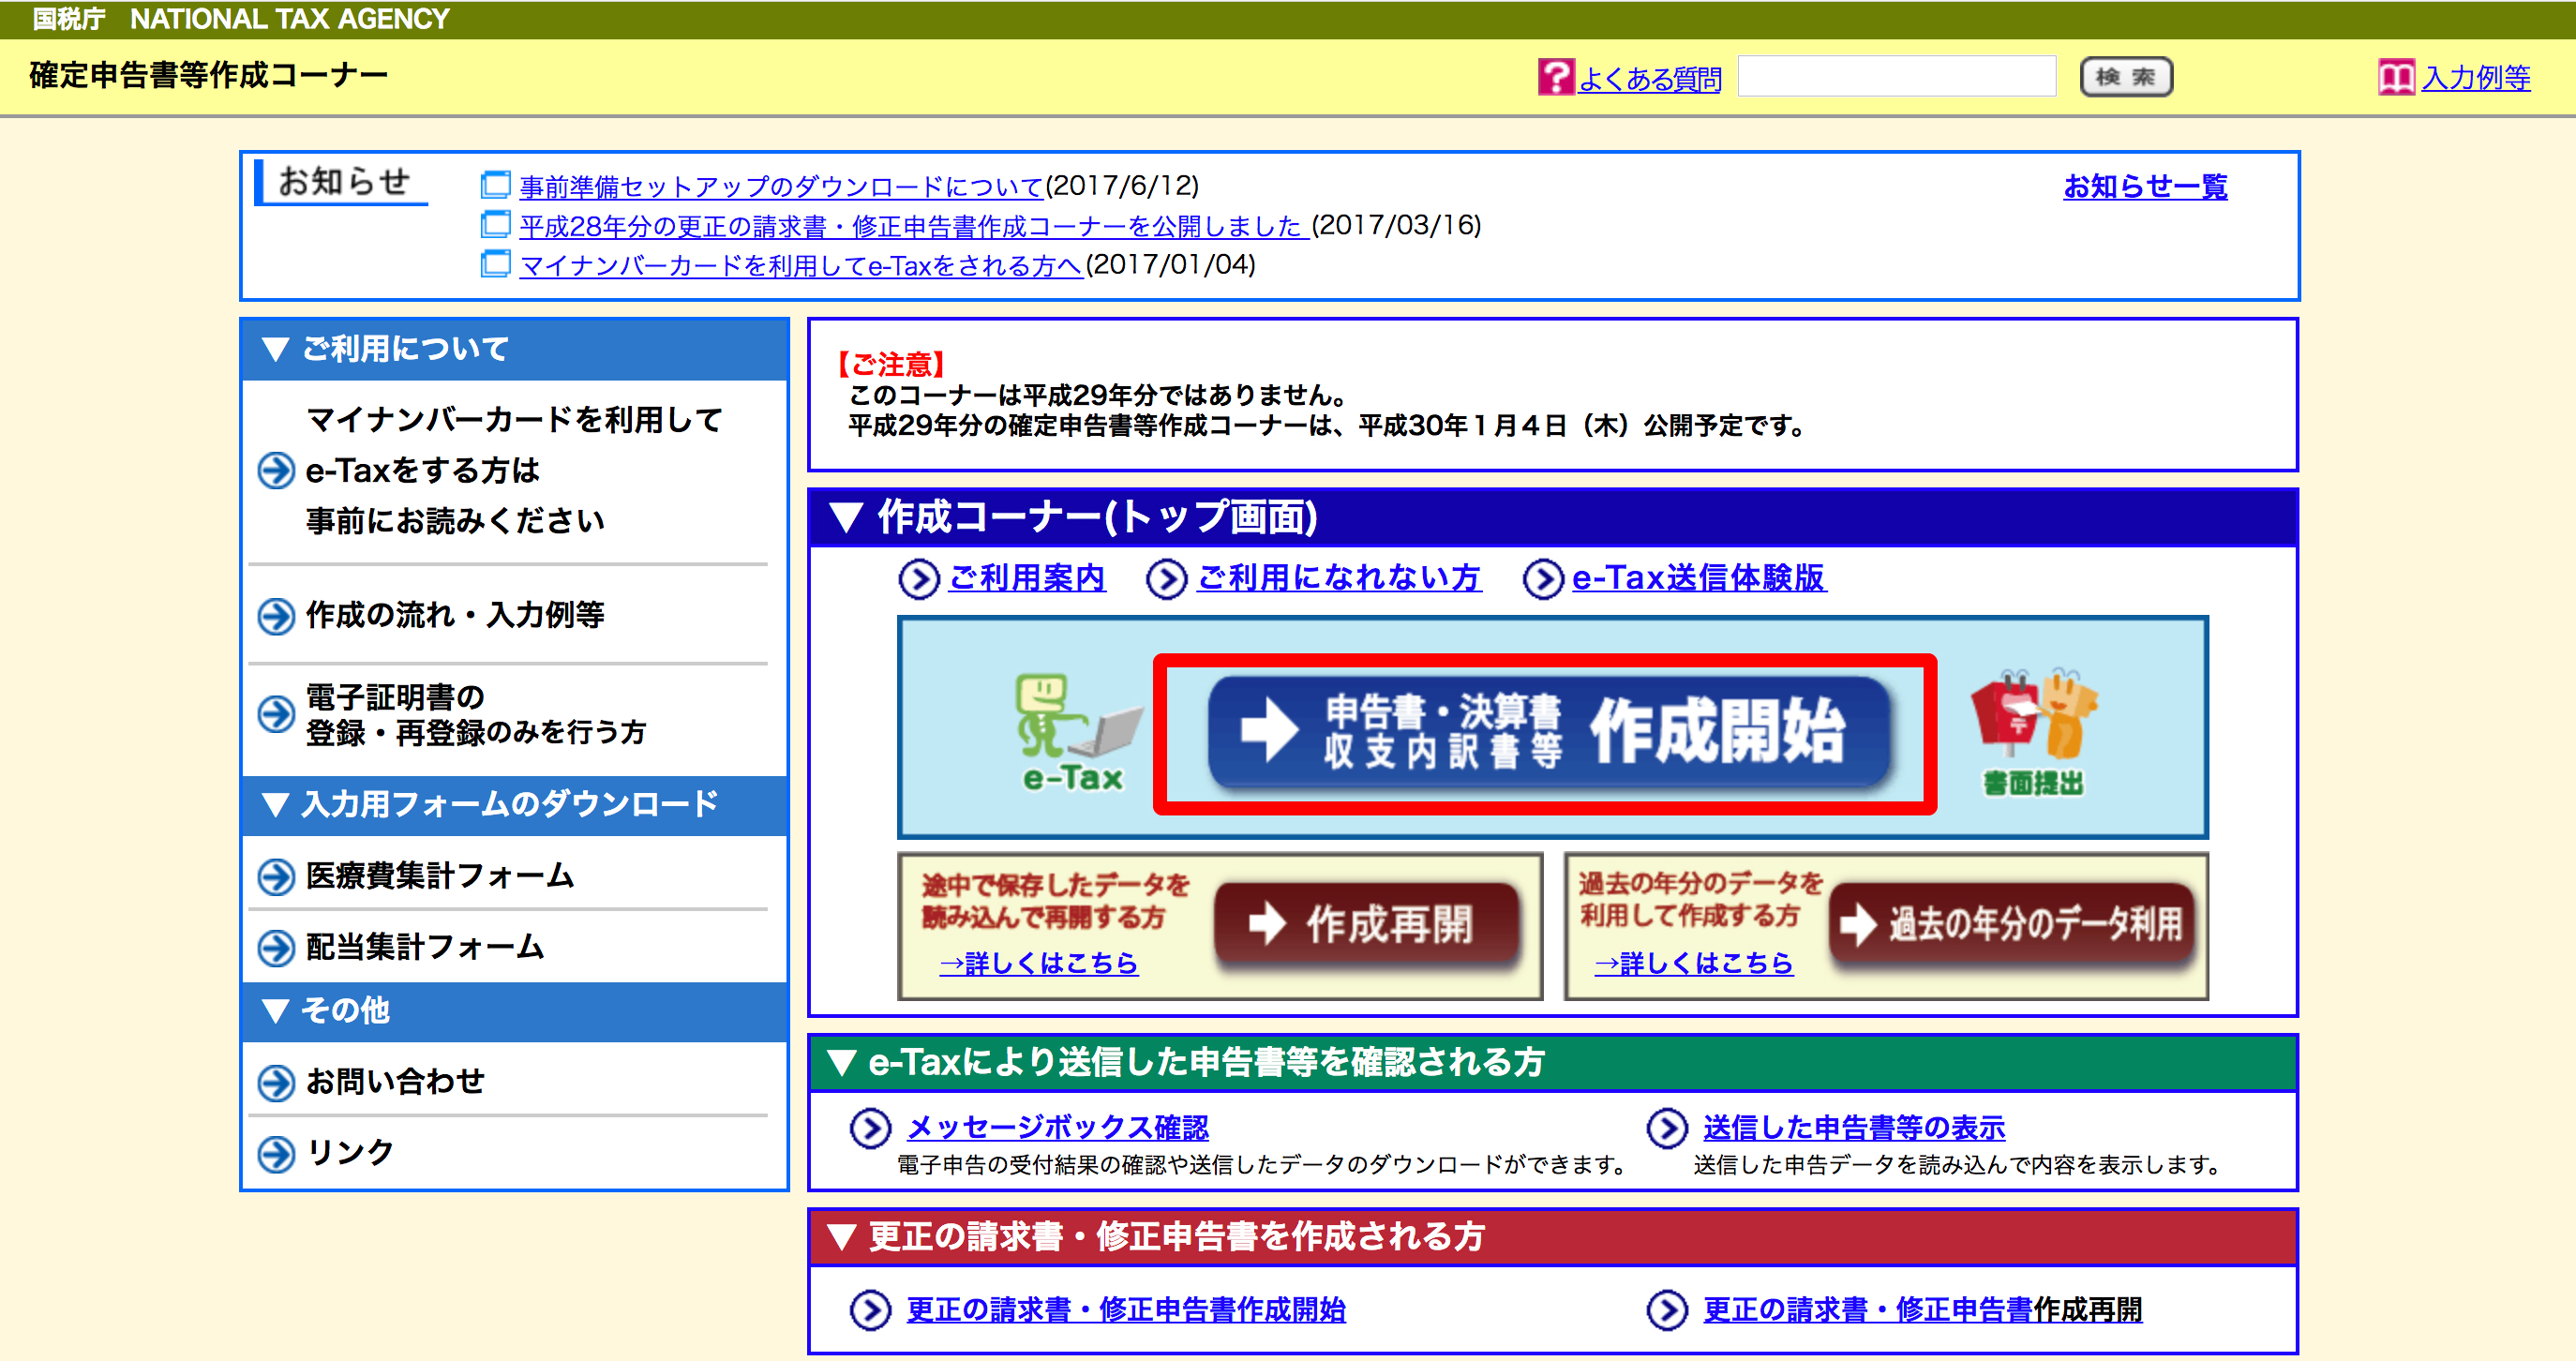Select 配当集計フォーム sidebar item
Viewport: 2576px width, 1361px height.
coord(425,948)
